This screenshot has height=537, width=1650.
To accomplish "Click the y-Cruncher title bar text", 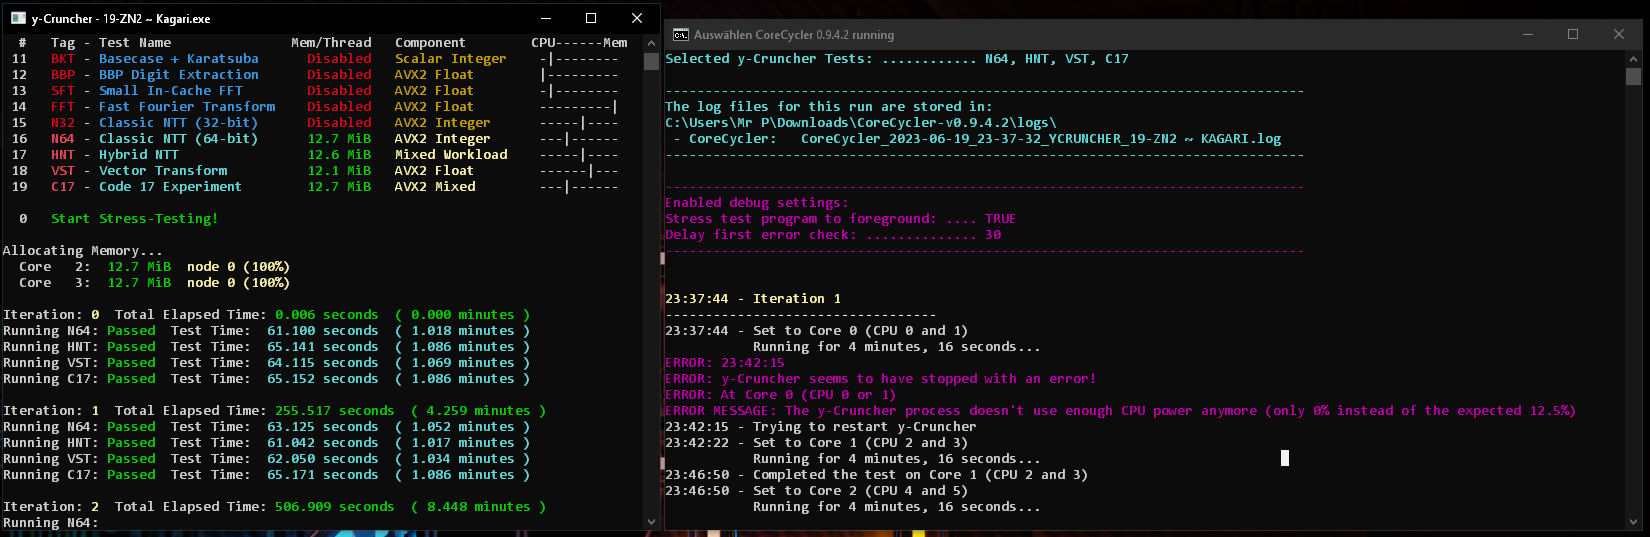I will 121,18.
